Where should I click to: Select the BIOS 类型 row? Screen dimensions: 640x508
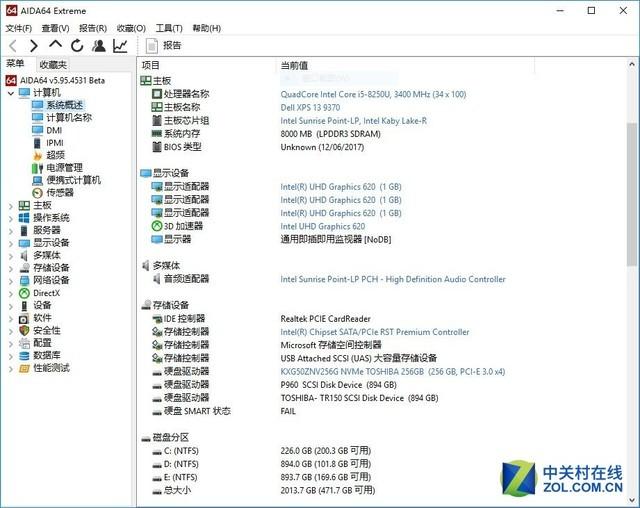tap(384, 147)
